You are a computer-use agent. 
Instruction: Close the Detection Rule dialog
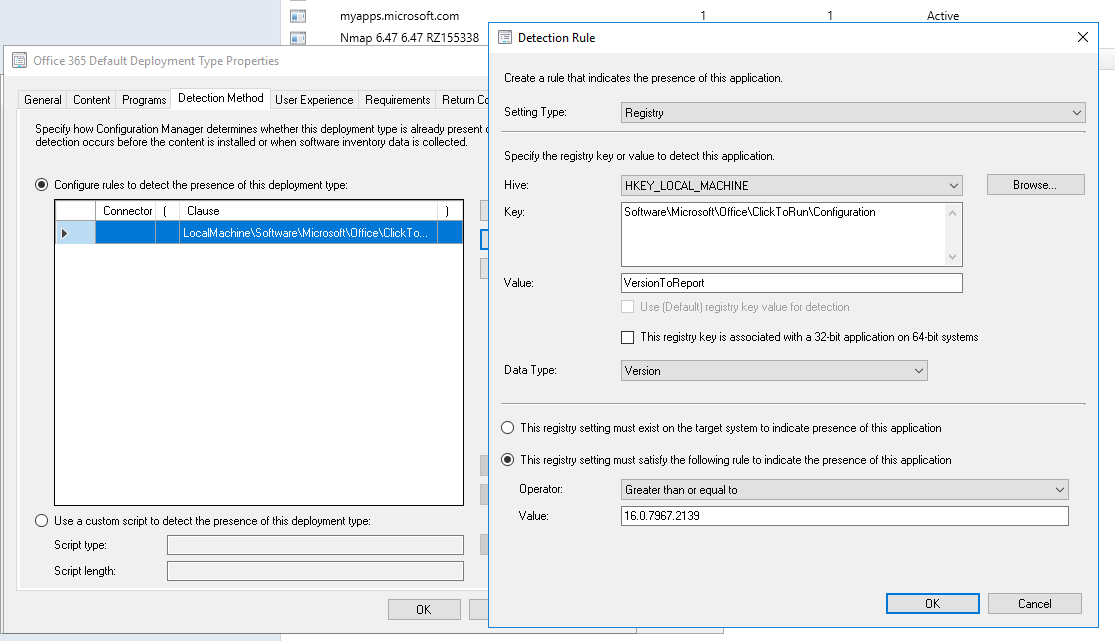[x=1082, y=37]
